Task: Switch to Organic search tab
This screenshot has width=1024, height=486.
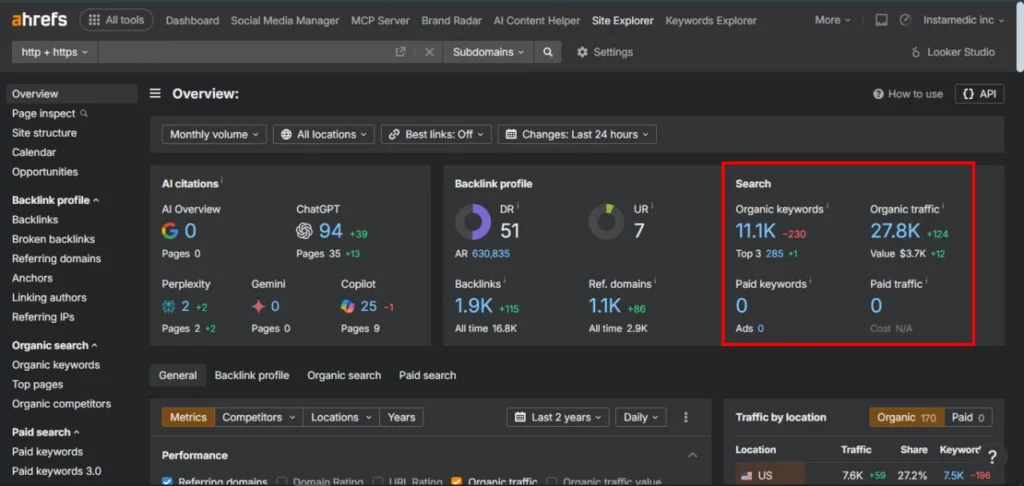Action: 344,376
